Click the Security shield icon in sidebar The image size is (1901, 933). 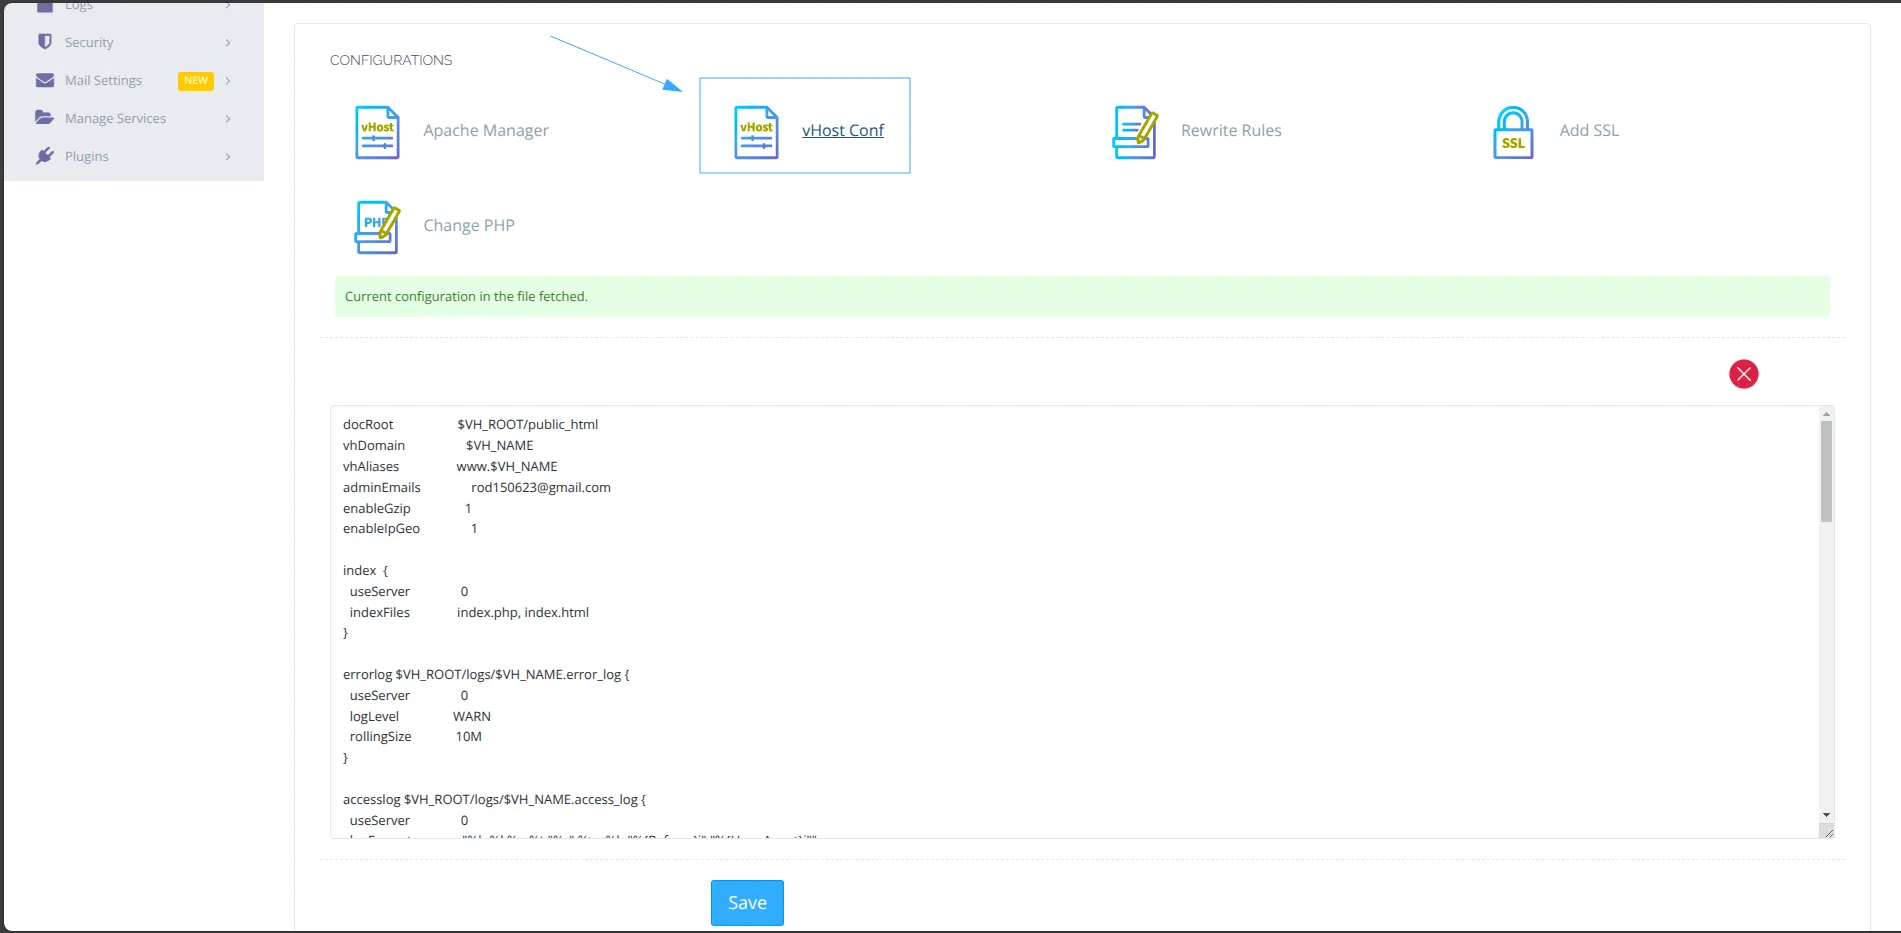tap(45, 42)
